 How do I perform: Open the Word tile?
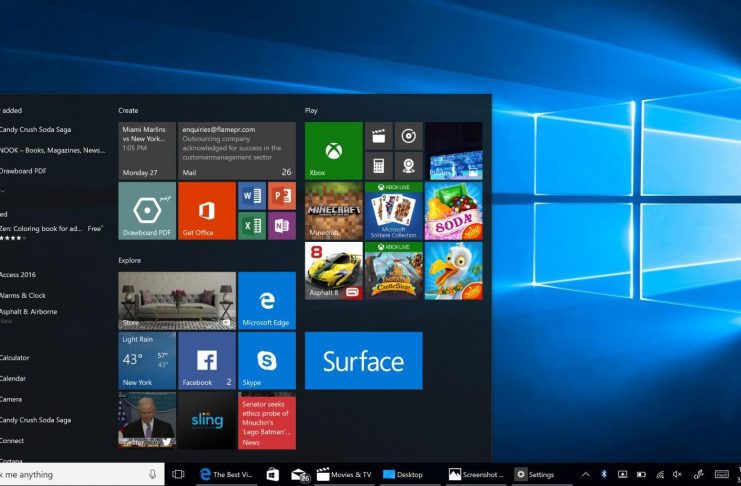click(252, 196)
